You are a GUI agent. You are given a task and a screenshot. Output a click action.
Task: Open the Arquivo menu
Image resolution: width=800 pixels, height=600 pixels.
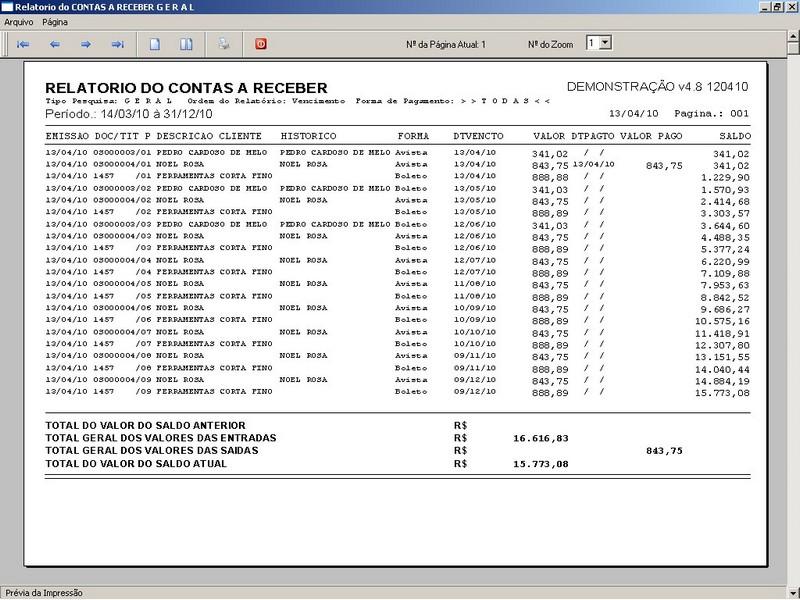pyautogui.click(x=18, y=22)
